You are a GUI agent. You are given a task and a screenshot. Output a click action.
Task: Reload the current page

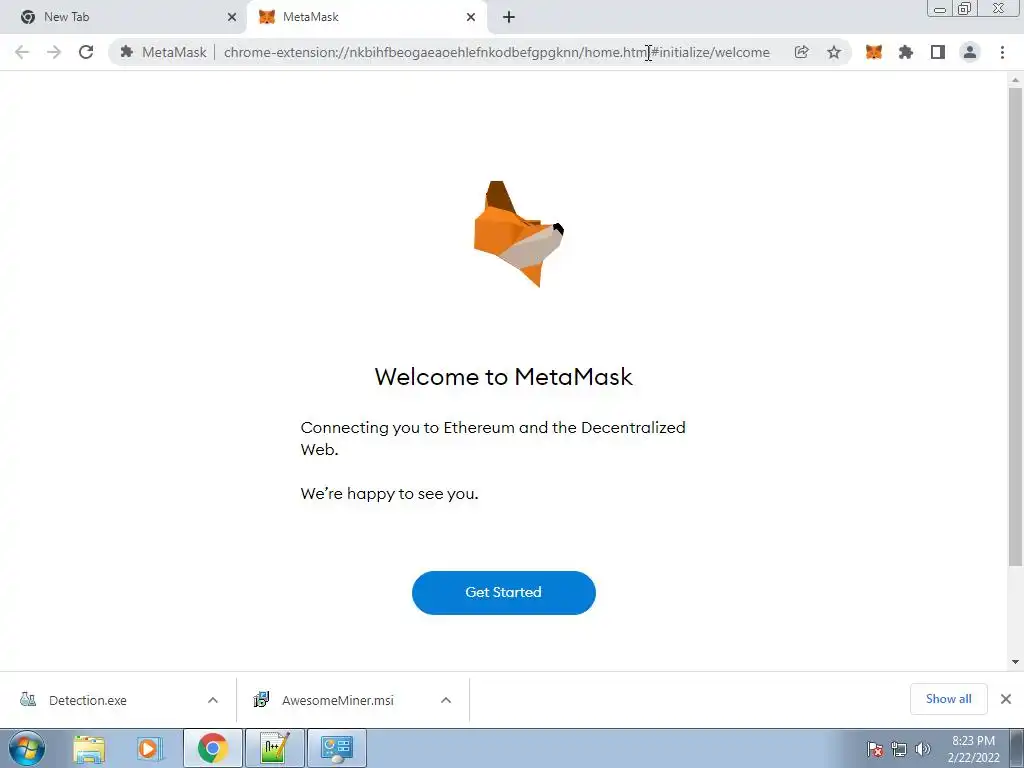pos(86,52)
